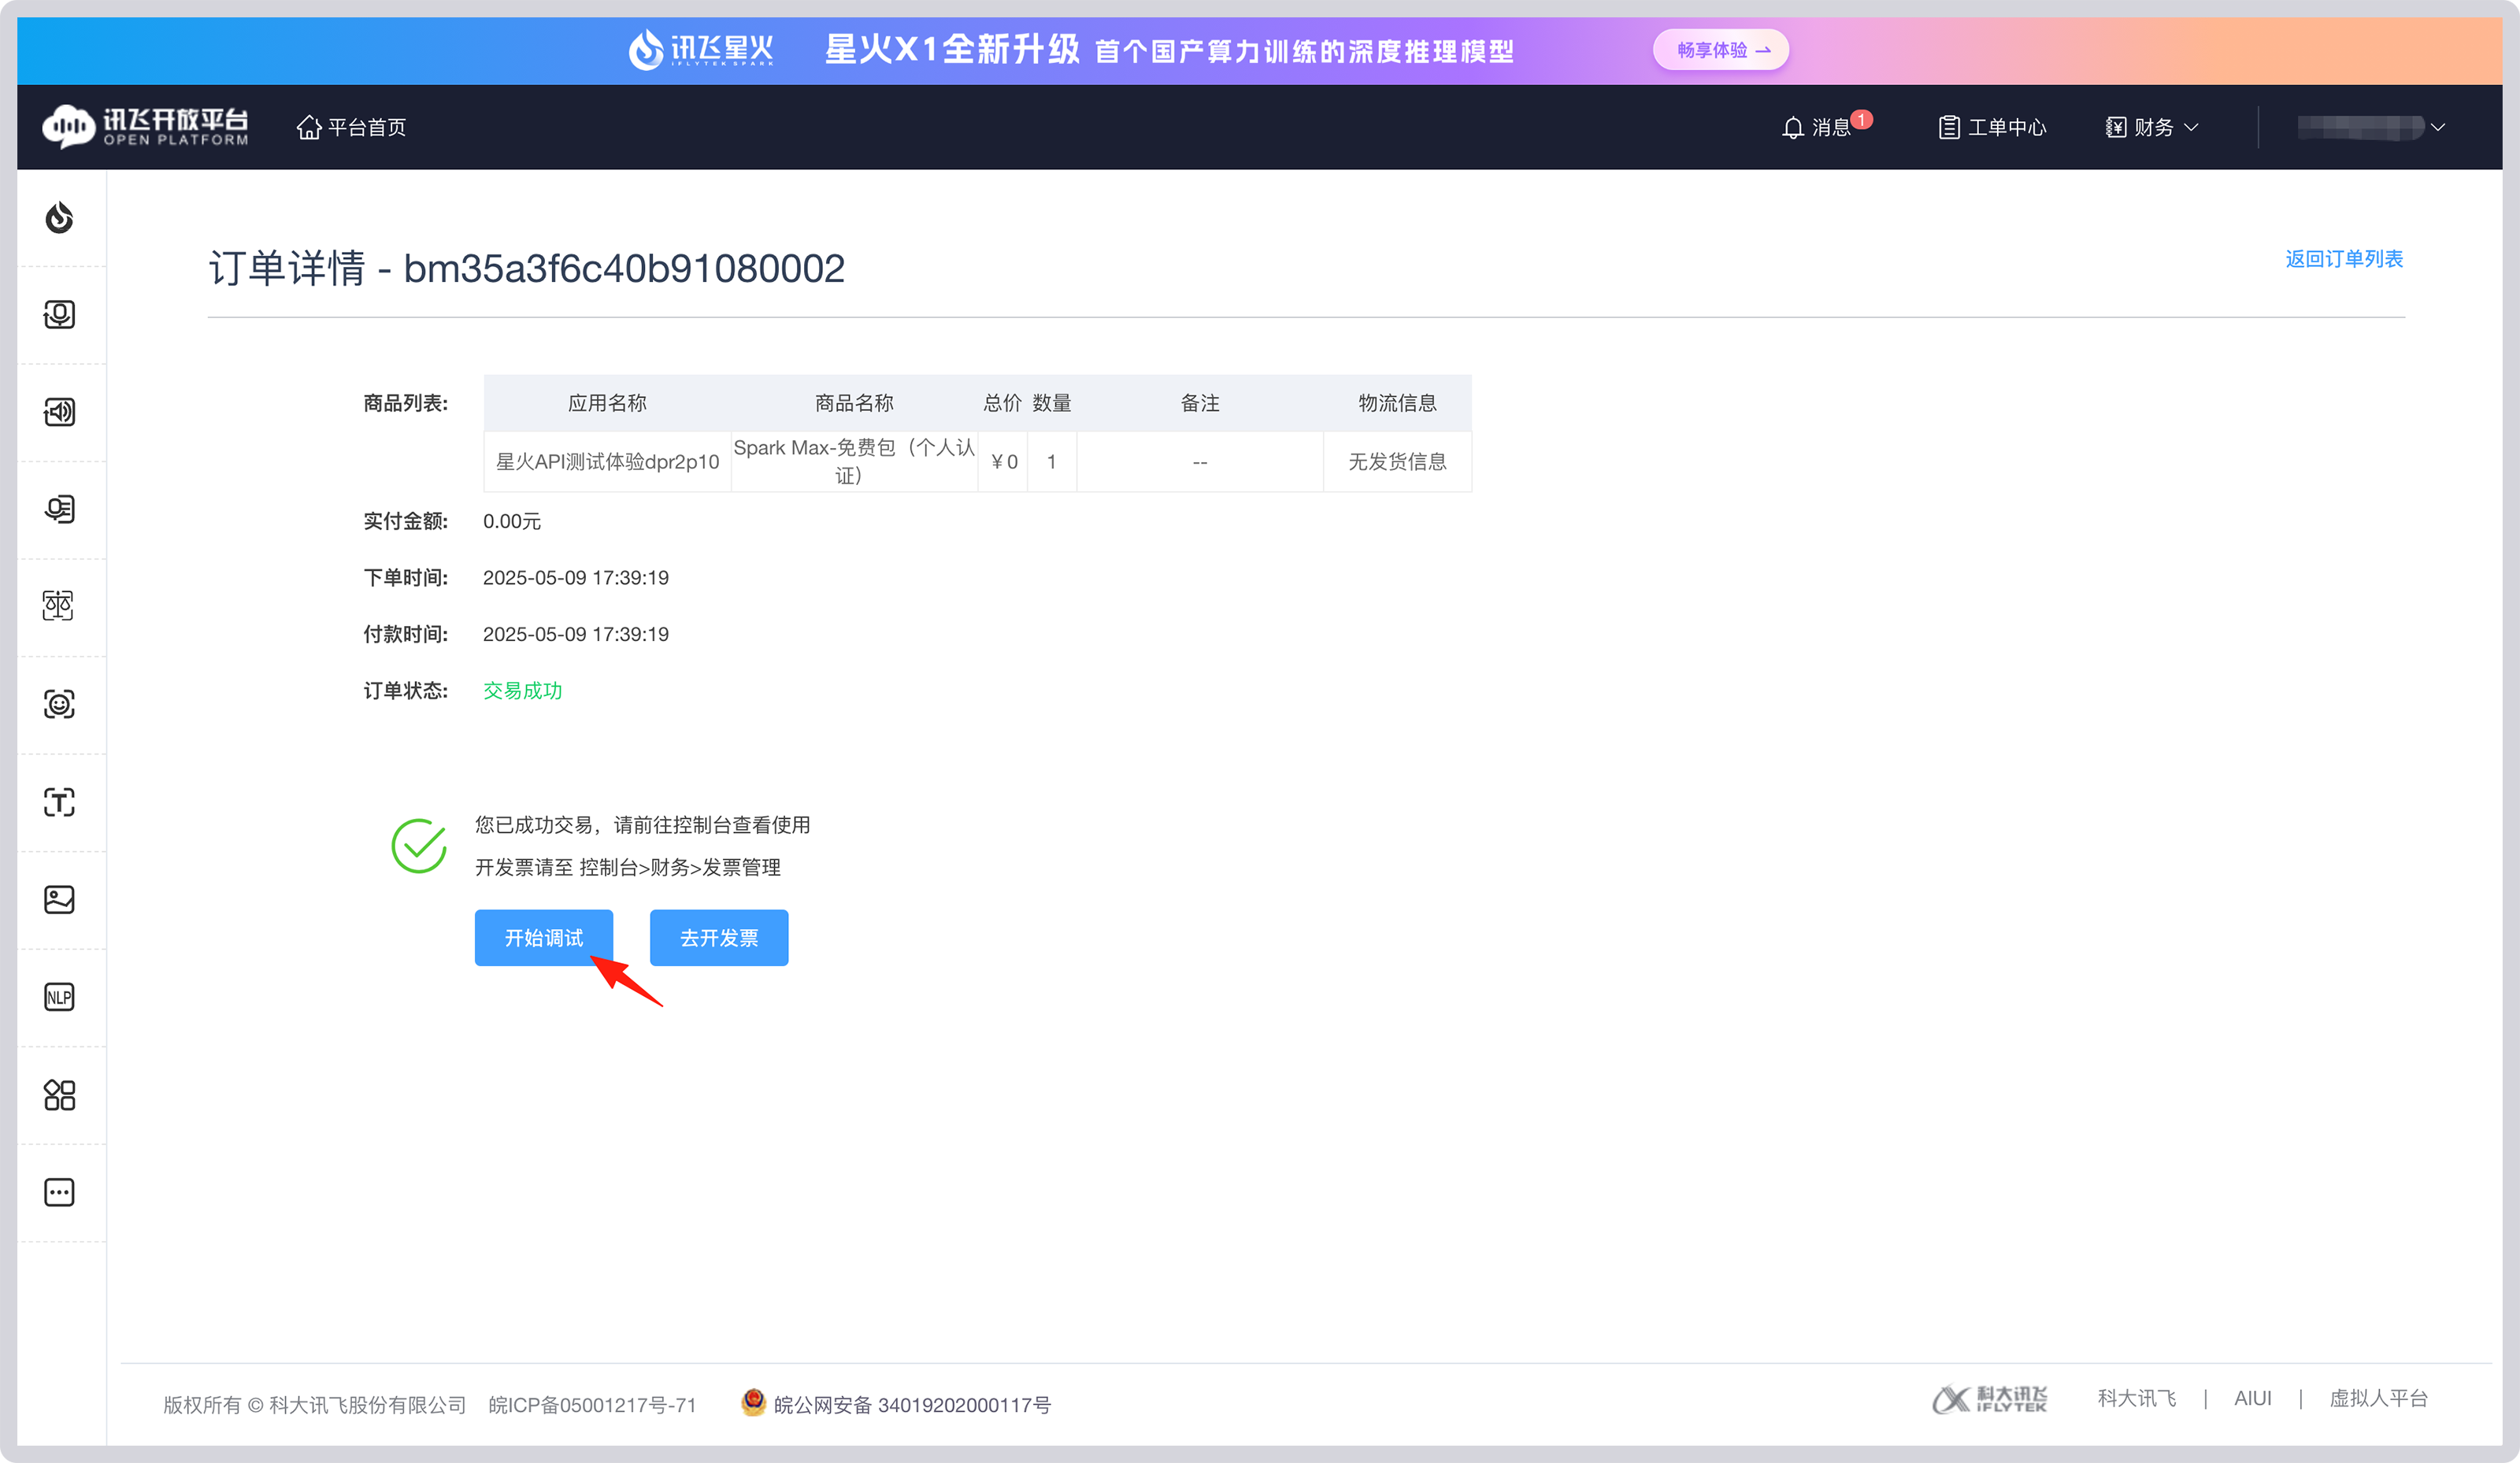Open the speech recognition icon in sidebar

tap(60, 313)
